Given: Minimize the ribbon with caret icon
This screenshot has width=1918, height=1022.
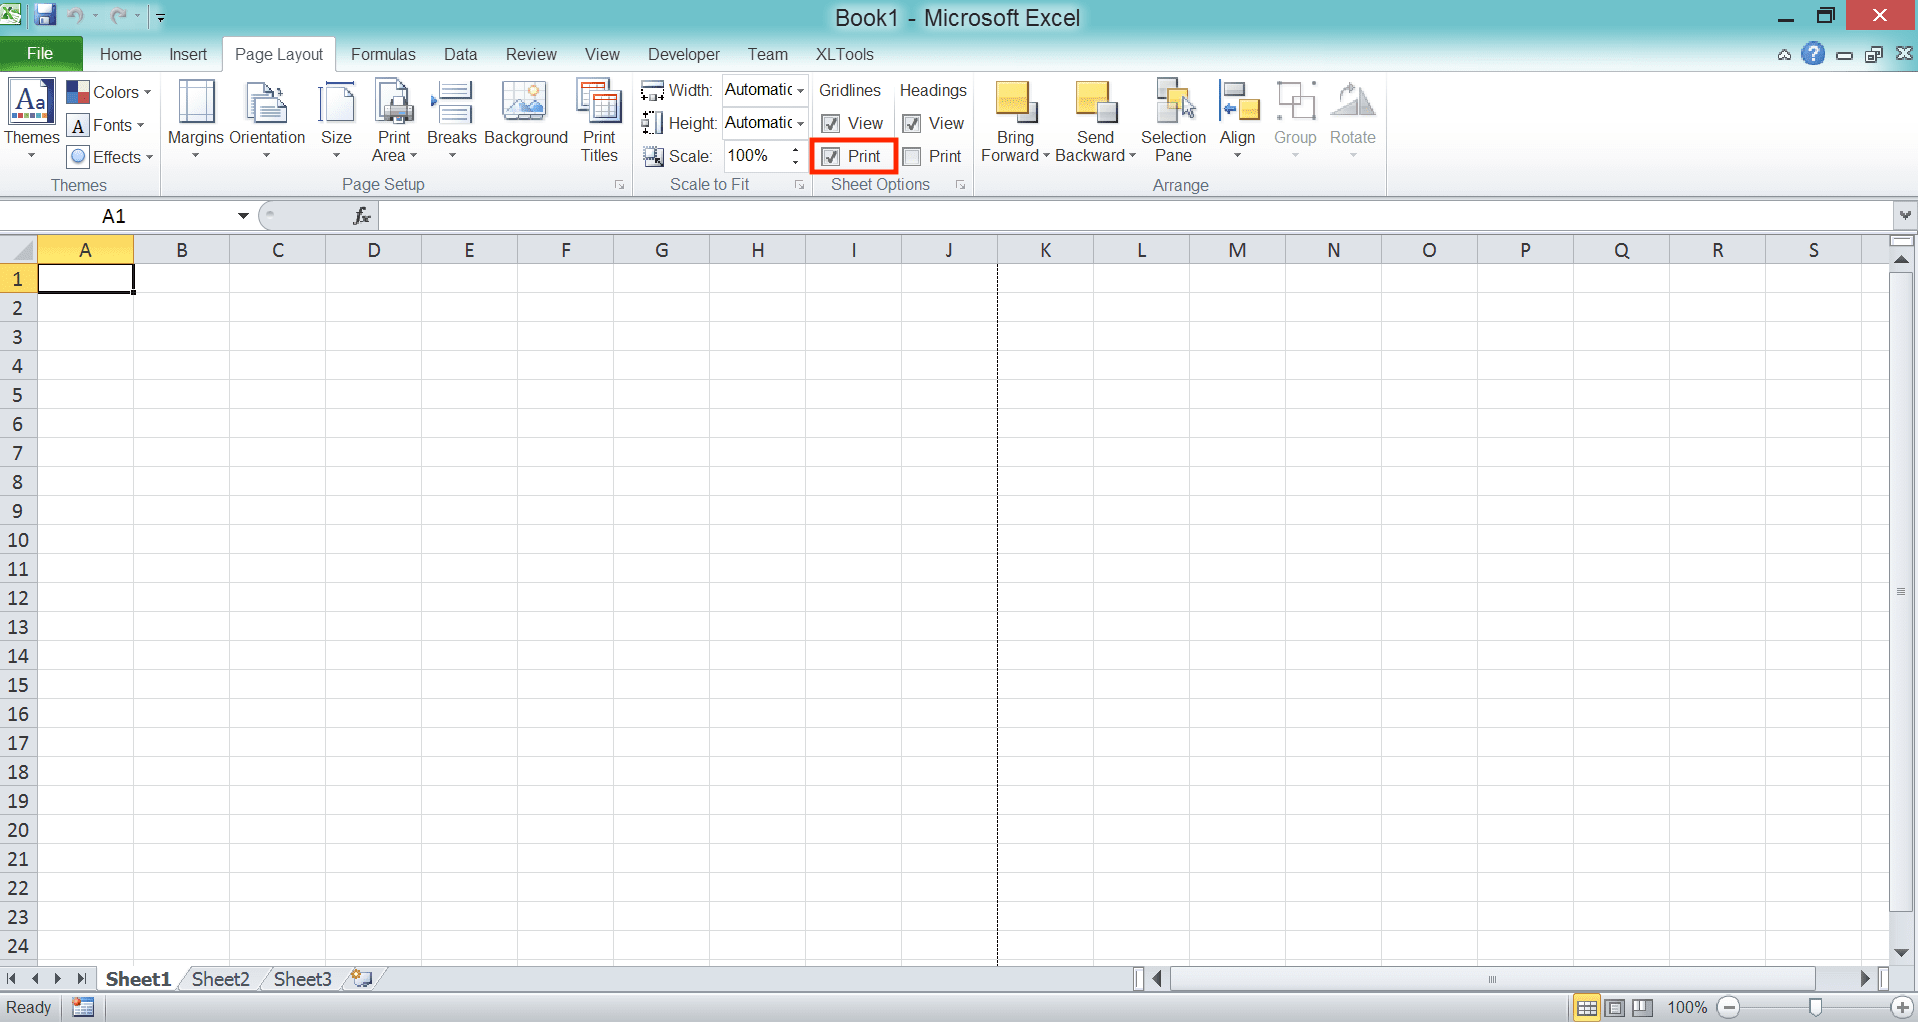Looking at the screenshot, I should 1784,55.
